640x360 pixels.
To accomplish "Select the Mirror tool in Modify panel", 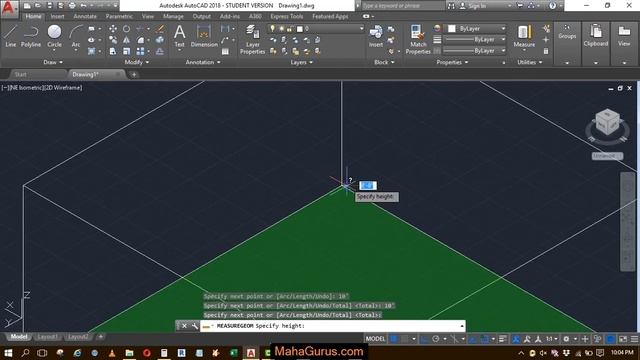I will tap(127, 40).
